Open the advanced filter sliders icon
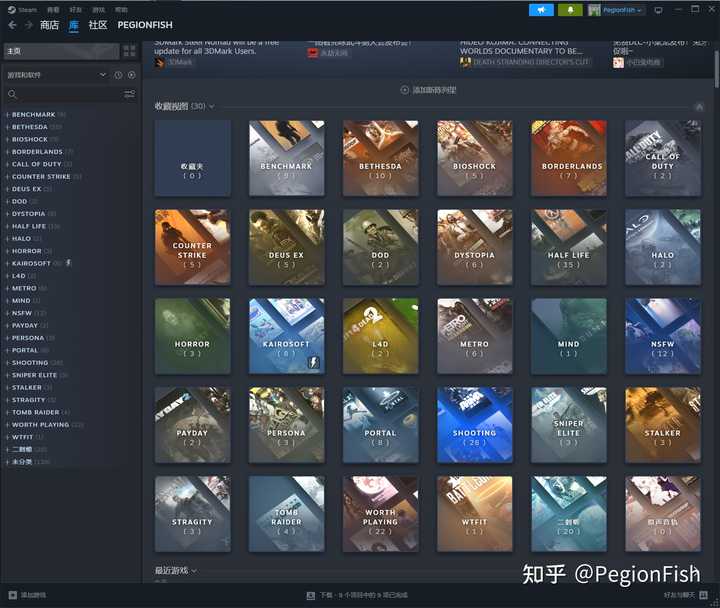Viewport: 720px width, 608px height. 129,94
